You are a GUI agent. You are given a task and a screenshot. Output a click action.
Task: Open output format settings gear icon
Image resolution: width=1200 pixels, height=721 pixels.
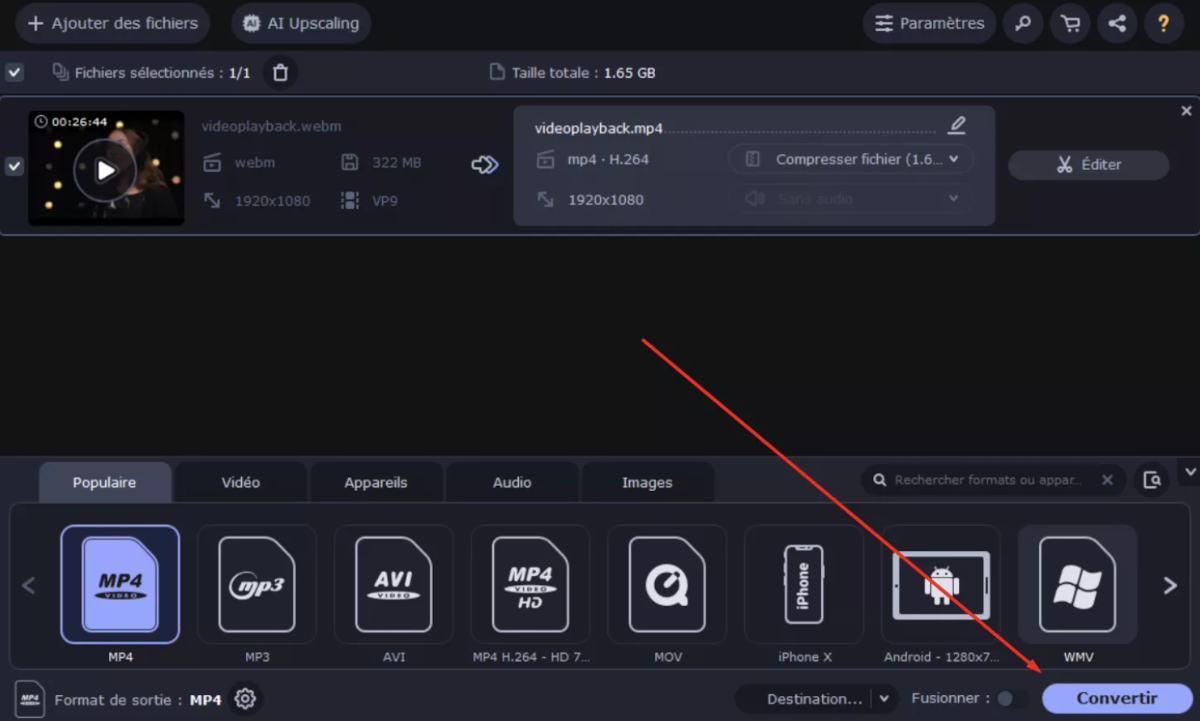pyautogui.click(x=245, y=699)
